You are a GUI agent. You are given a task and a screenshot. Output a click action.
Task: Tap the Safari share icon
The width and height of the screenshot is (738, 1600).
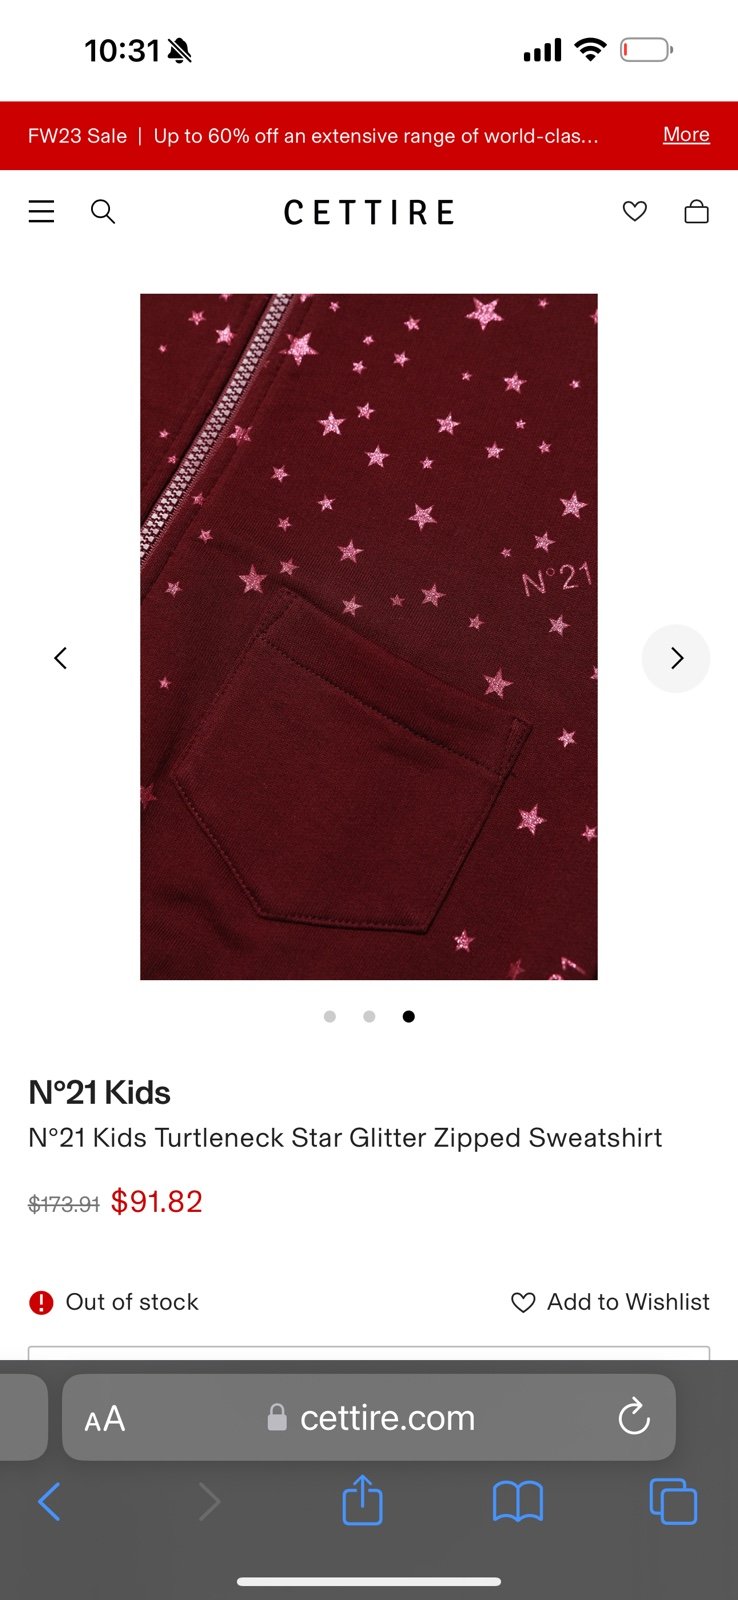(362, 1499)
